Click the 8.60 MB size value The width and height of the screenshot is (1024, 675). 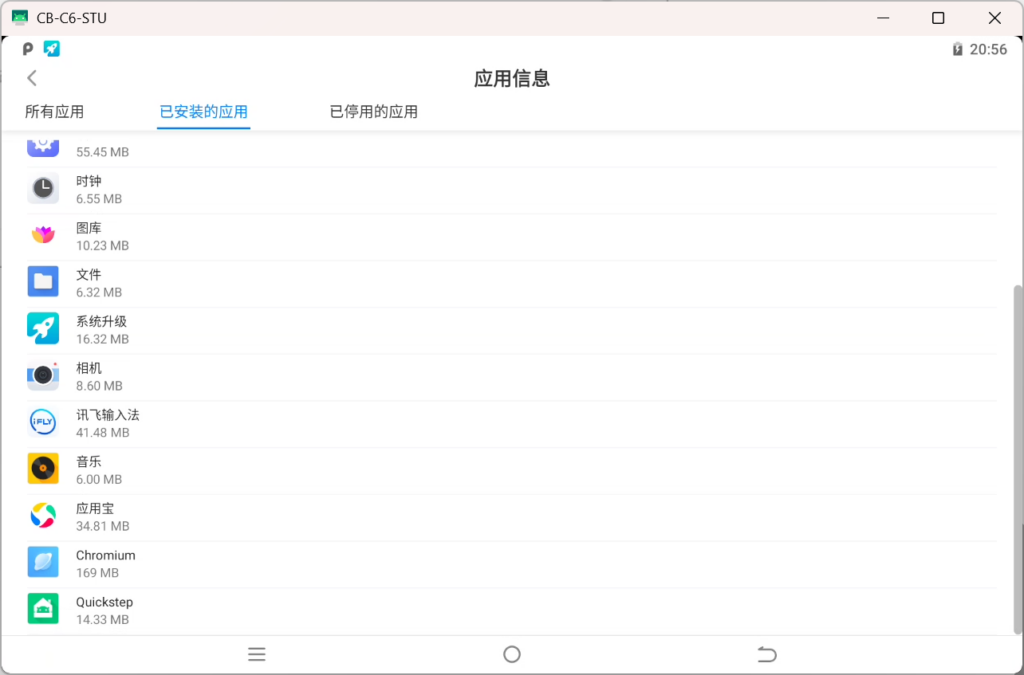pyautogui.click(x=99, y=386)
